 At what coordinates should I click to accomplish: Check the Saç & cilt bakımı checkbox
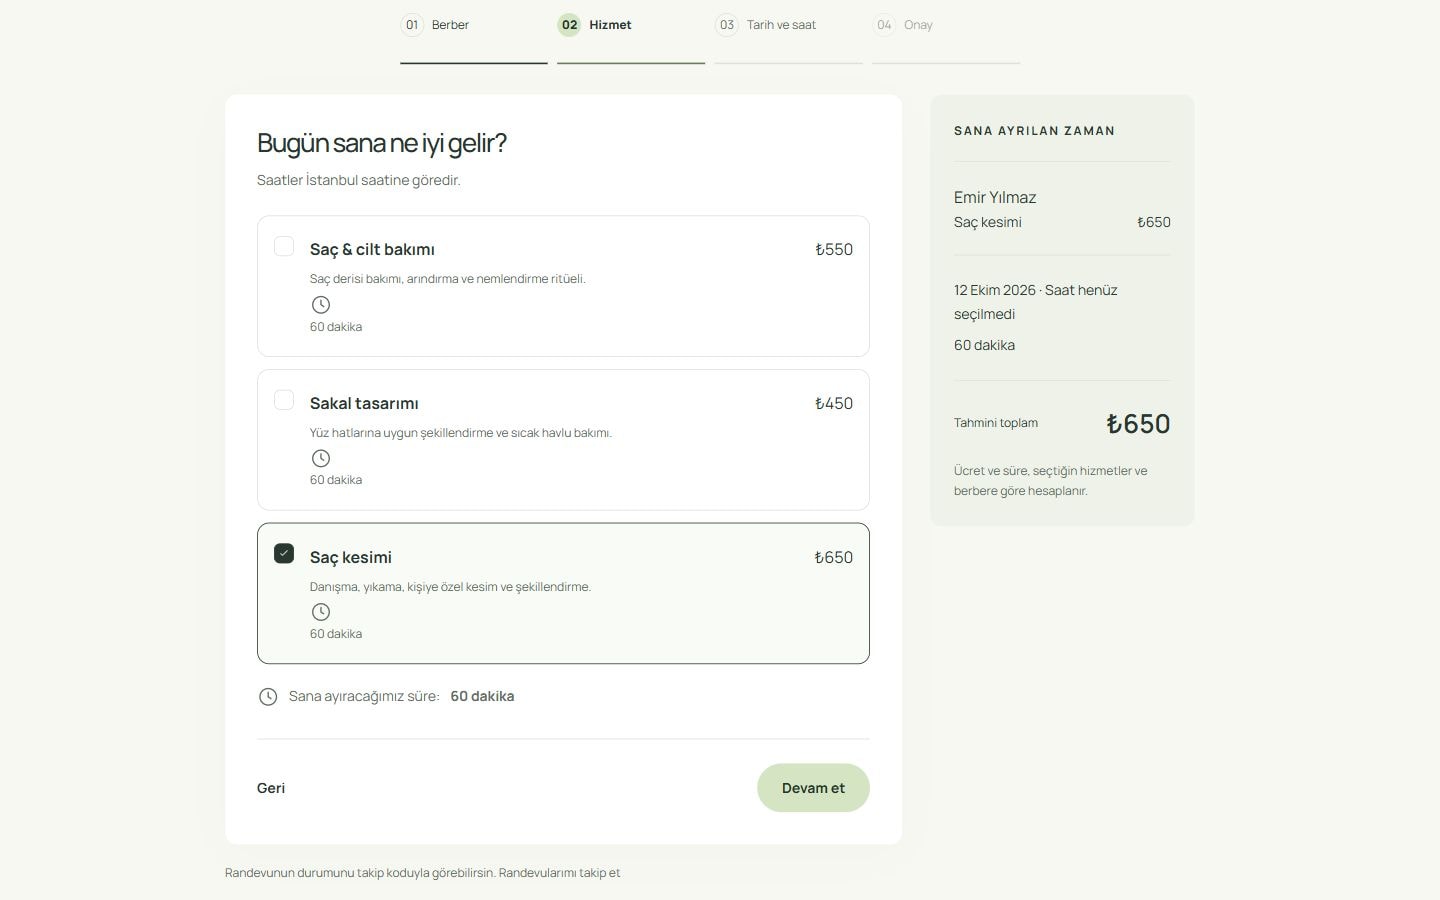point(284,246)
